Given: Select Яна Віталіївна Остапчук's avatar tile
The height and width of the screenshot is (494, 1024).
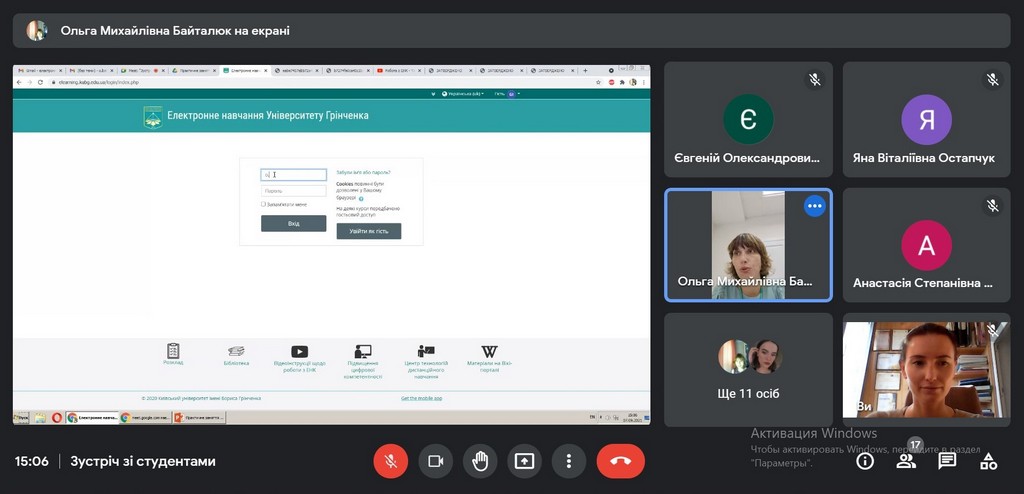Looking at the screenshot, I should [926, 120].
